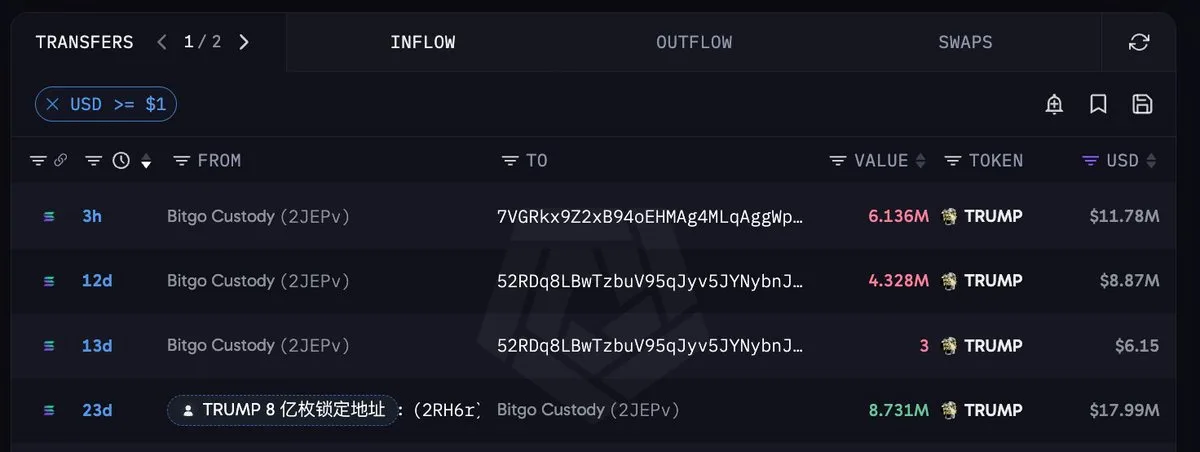
Task: Click the clock time column icon
Action: [121, 160]
